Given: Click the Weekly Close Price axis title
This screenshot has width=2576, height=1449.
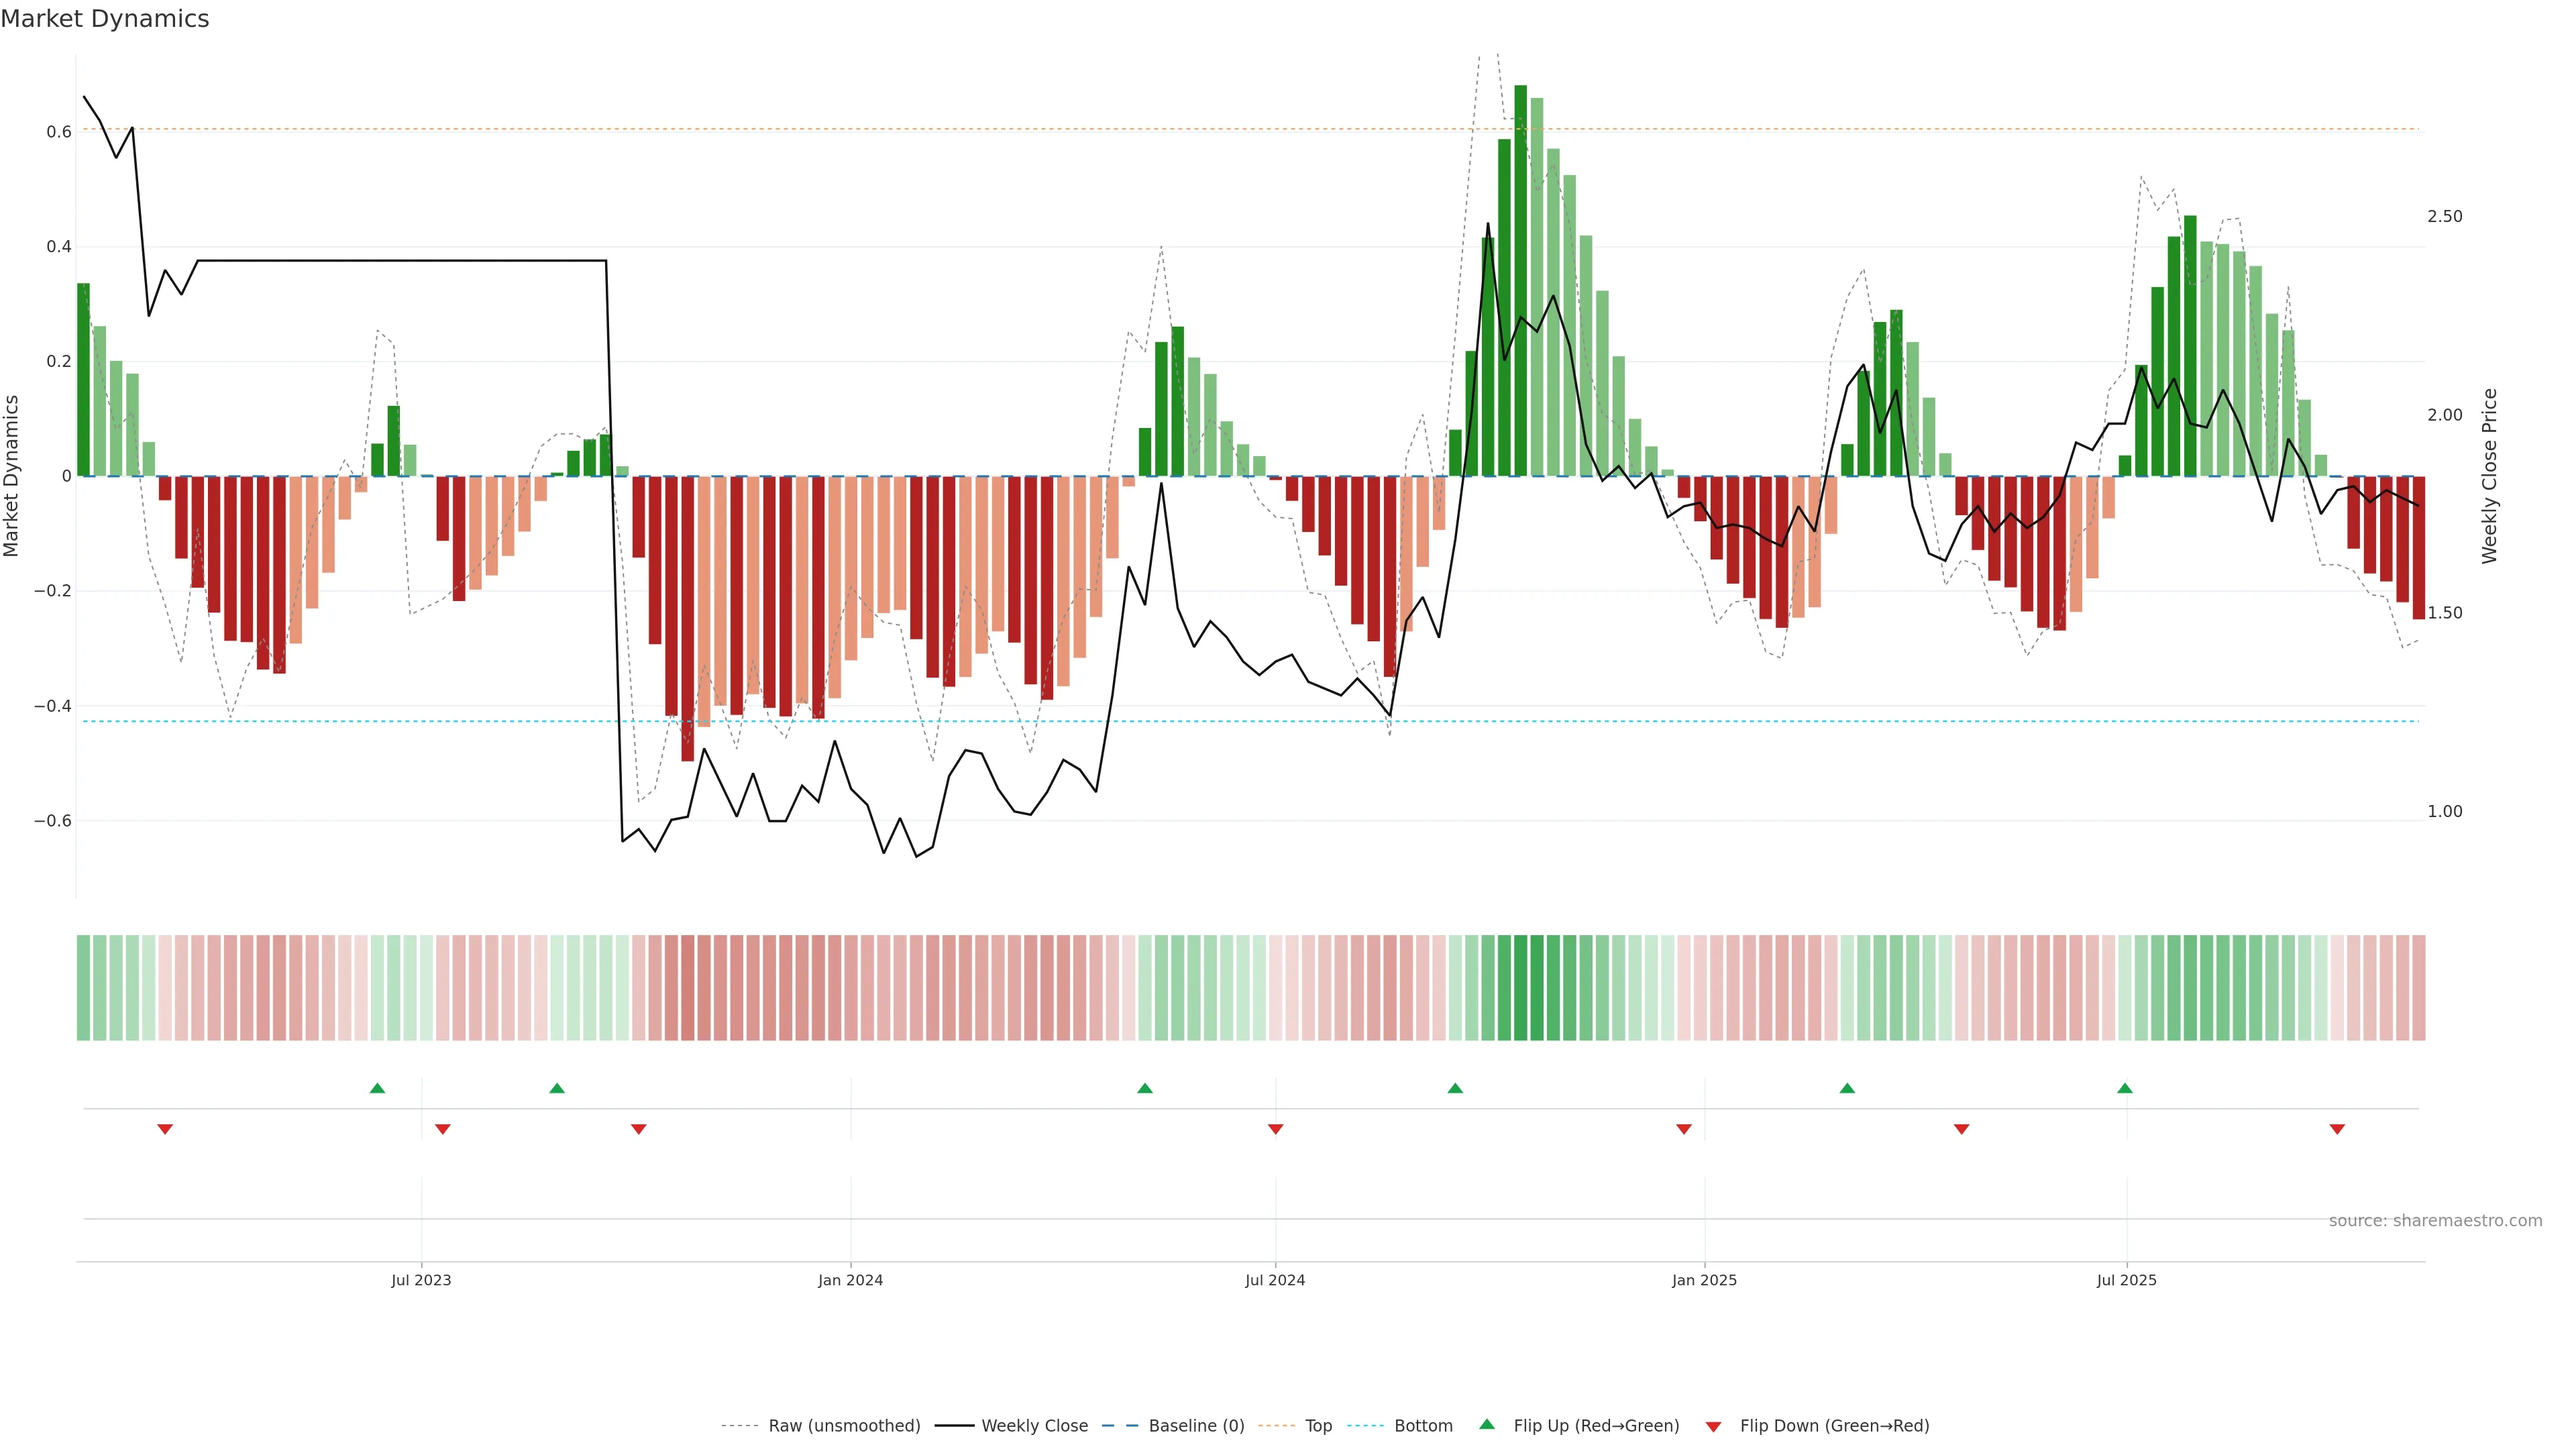Looking at the screenshot, I should click(x=2489, y=476).
